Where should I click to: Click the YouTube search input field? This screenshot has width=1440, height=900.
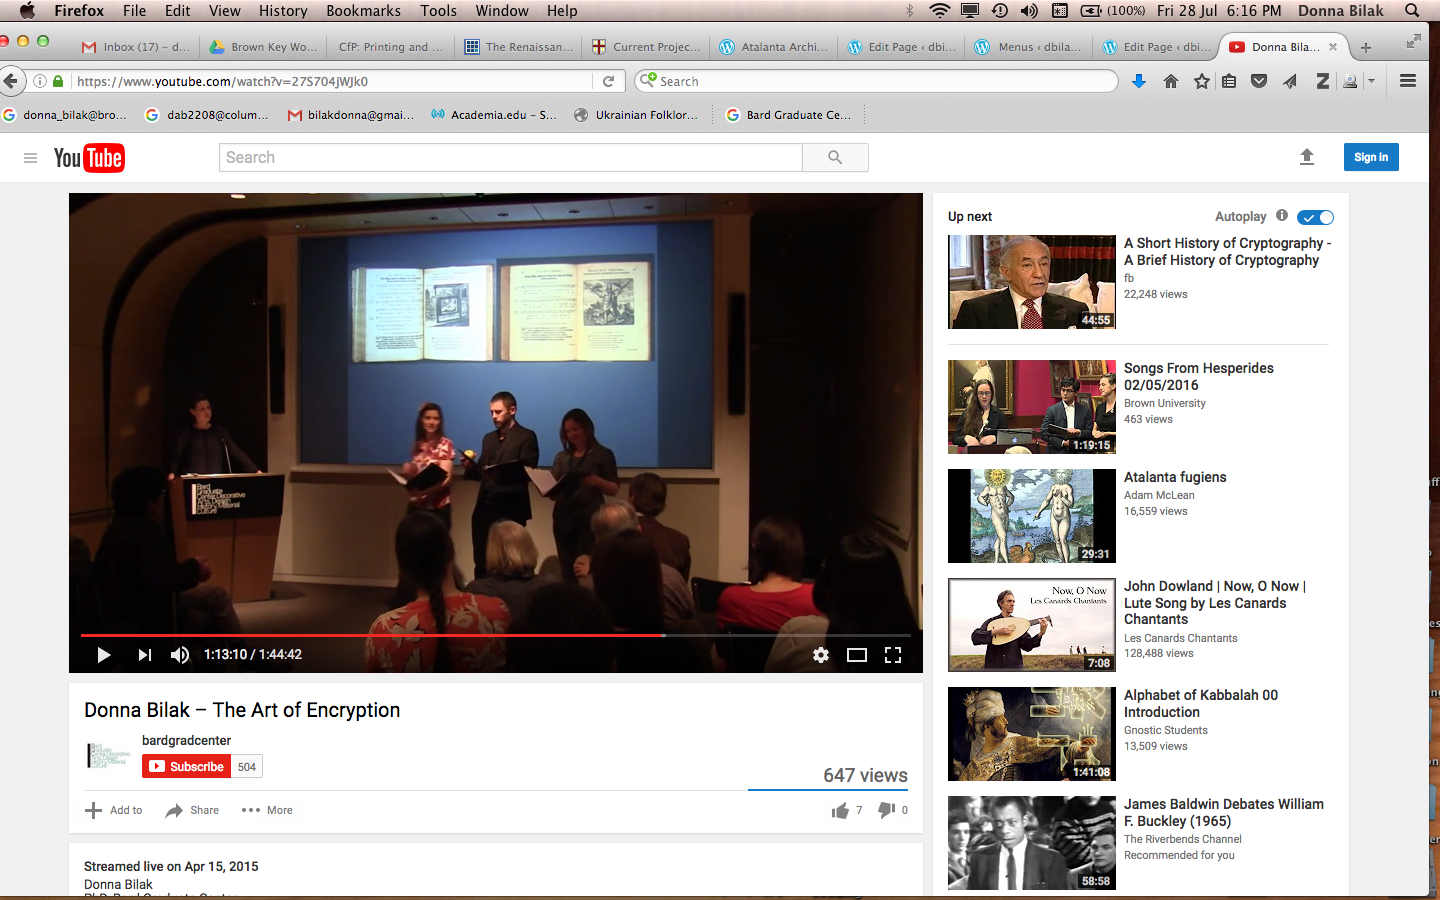(x=510, y=158)
